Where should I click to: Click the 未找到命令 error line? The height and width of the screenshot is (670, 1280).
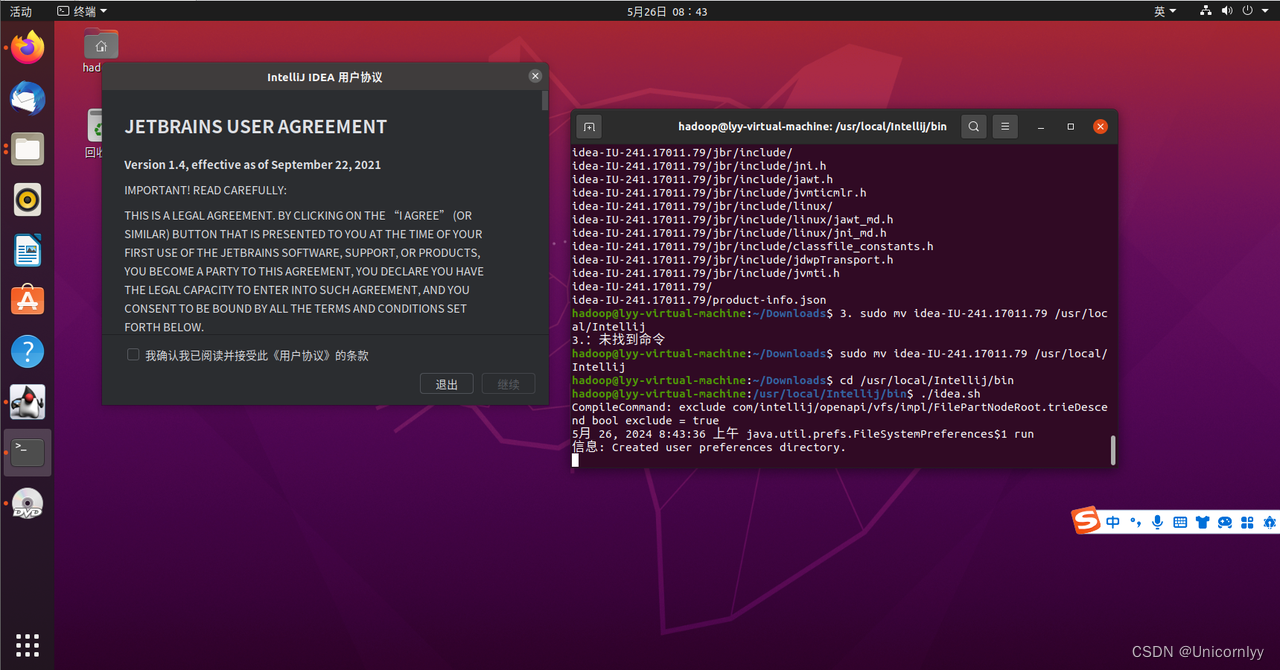[x=618, y=340]
